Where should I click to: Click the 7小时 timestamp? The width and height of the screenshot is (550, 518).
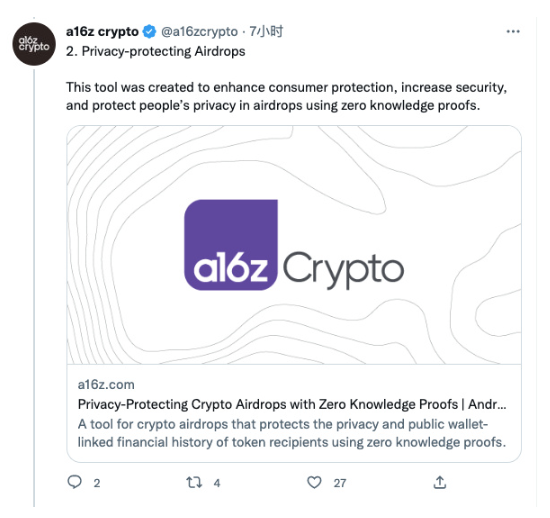tap(266, 32)
